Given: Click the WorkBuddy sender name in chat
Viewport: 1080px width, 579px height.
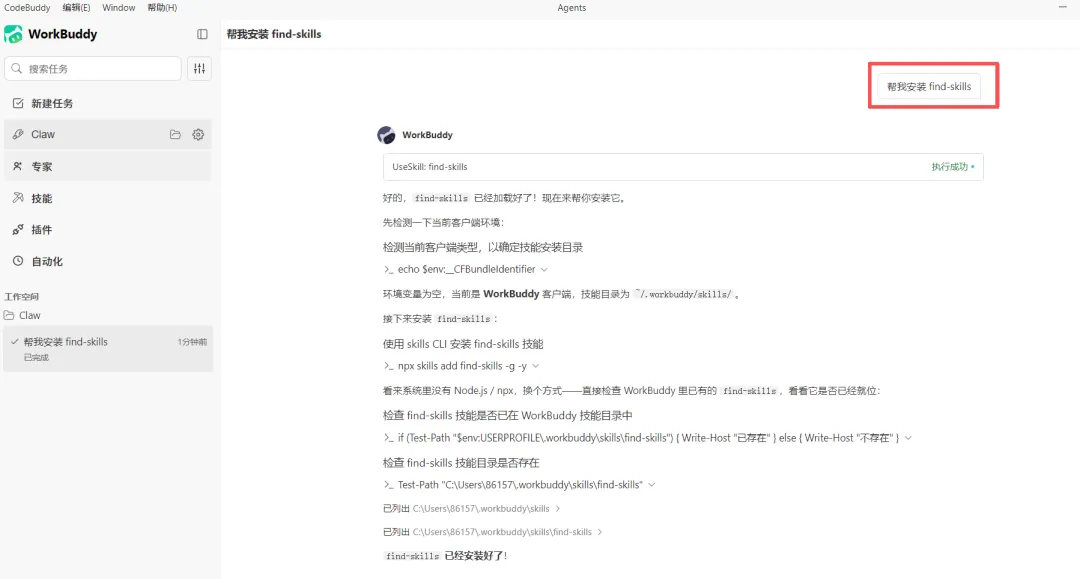Looking at the screenshot, I should (427, 135).
